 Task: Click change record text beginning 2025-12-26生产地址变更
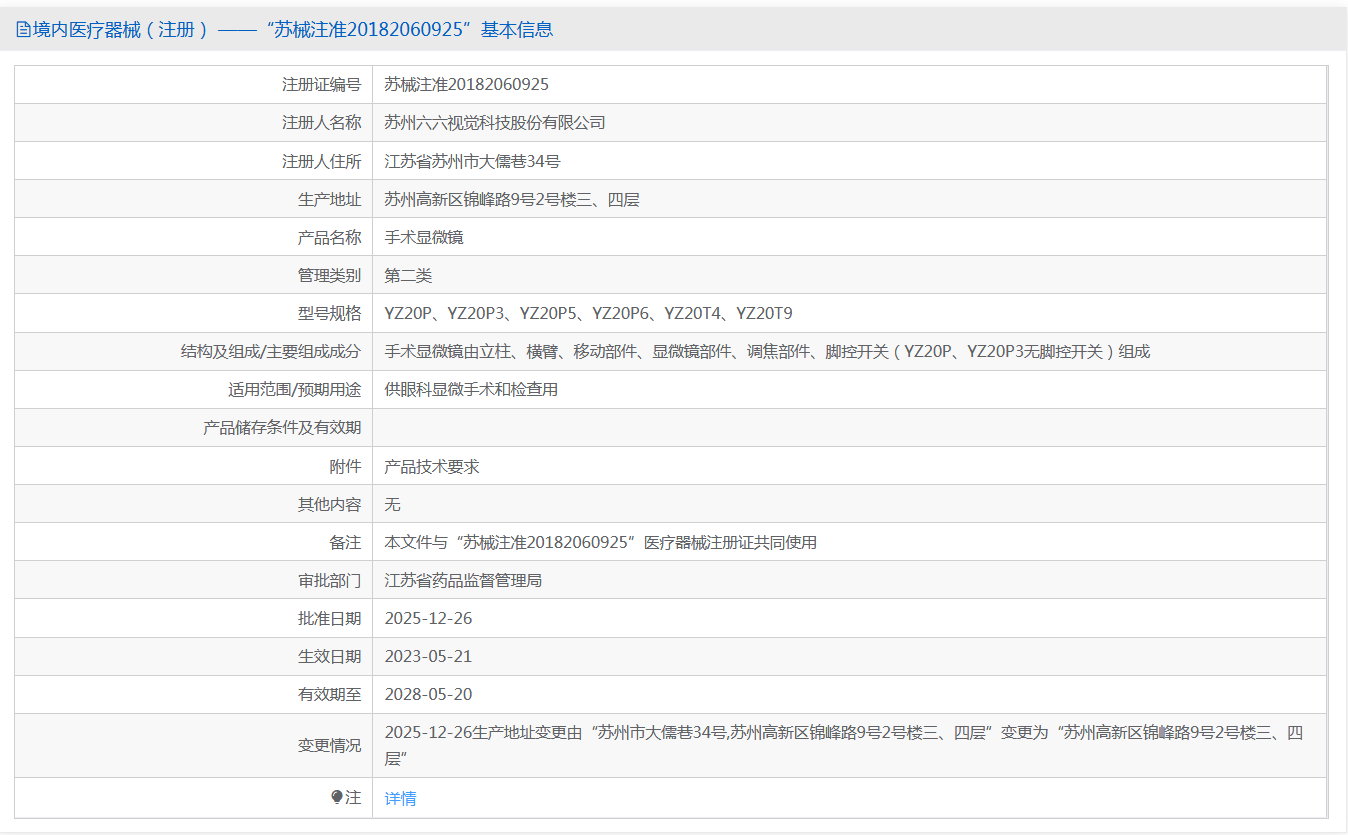tap(844, 746)
